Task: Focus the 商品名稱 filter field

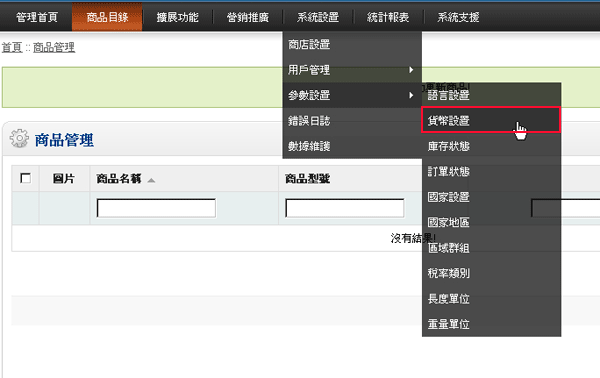Action: [x=156, y=208]
